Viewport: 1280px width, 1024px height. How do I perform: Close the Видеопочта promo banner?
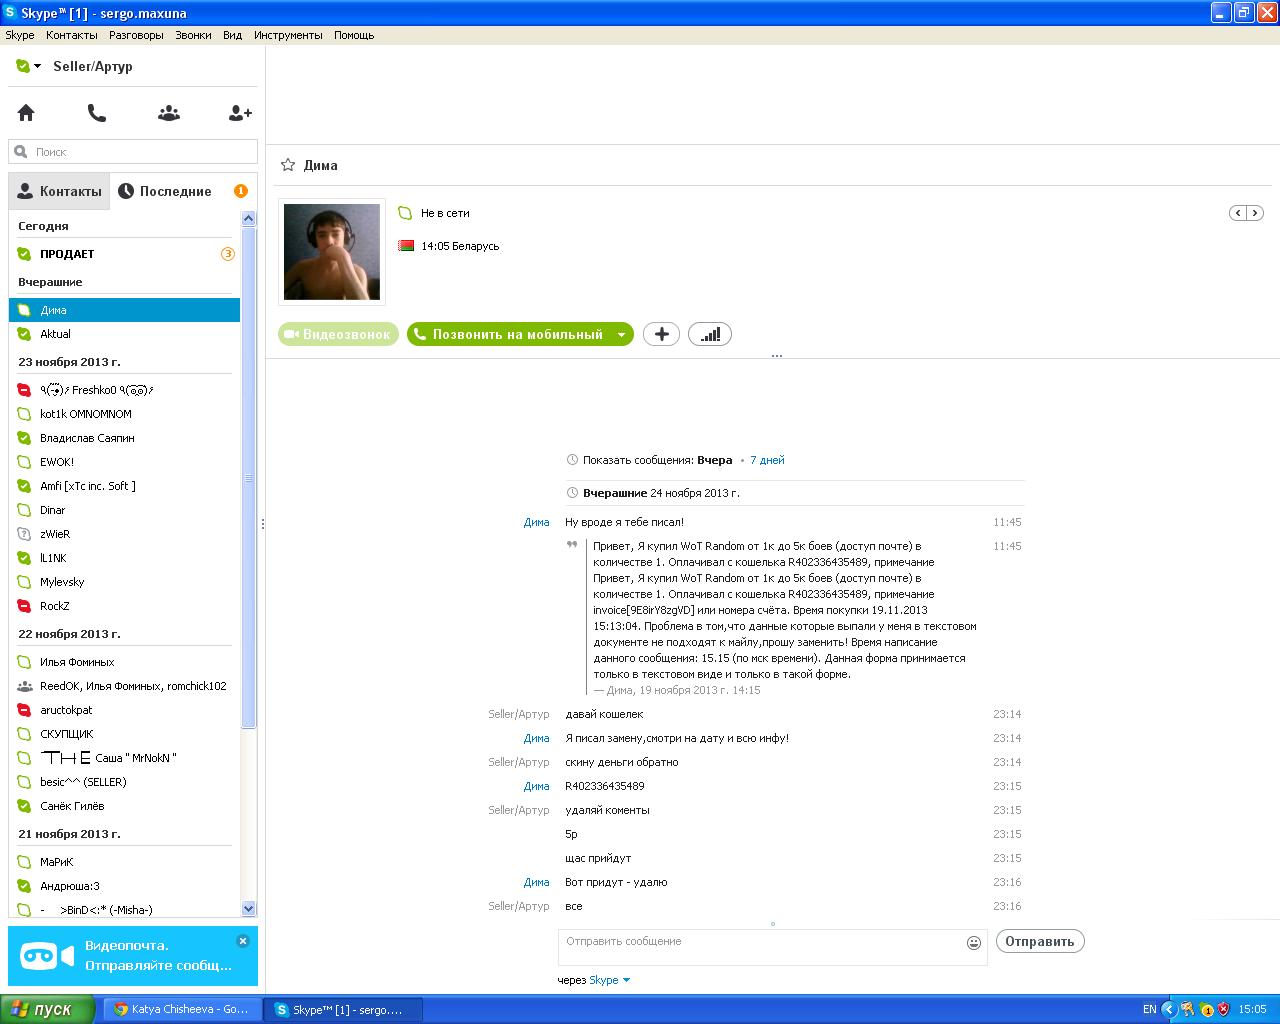(x=243, y=941)
